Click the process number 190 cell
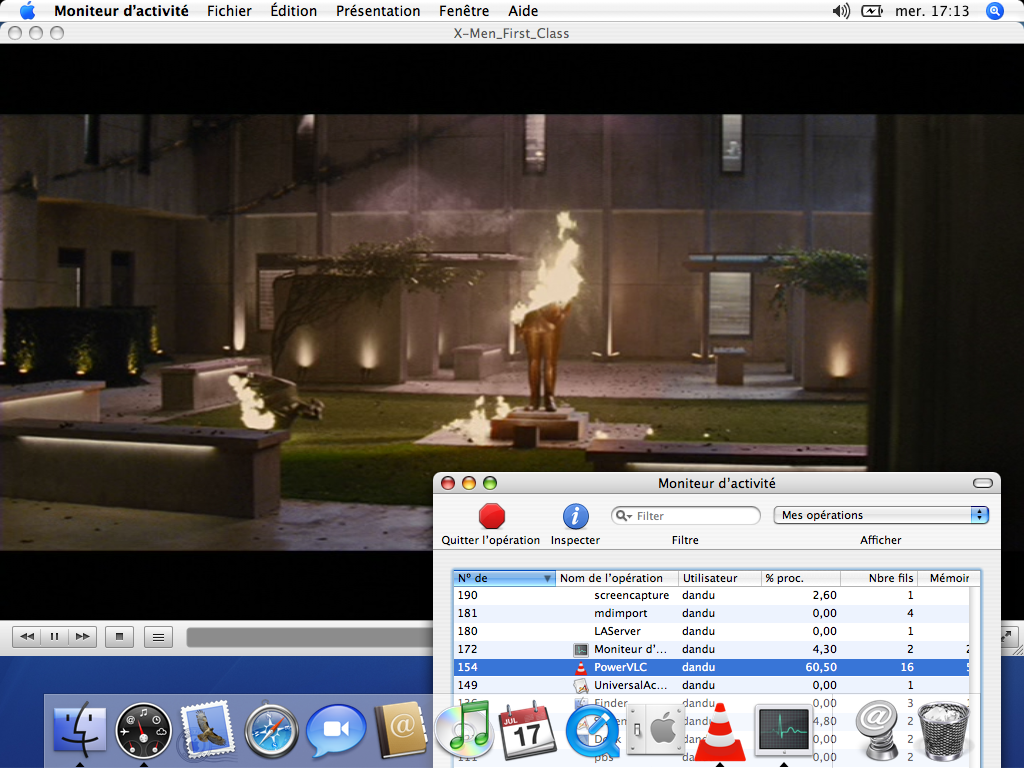This screenshot has height=768, width=1024. pyautogui.click(x=468, y=596)
